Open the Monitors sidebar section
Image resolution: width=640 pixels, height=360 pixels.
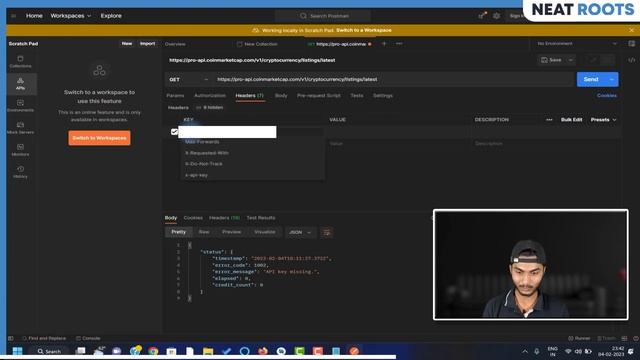20,150
